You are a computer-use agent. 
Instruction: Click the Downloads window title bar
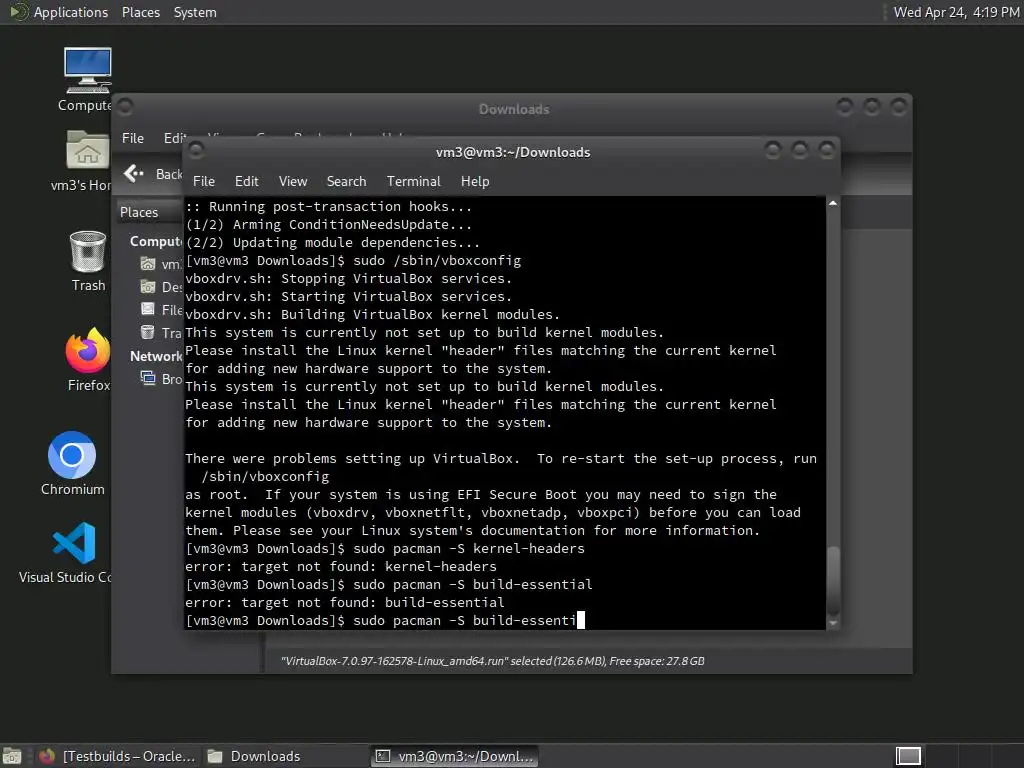pyautogui.click(x=513, y=109)
